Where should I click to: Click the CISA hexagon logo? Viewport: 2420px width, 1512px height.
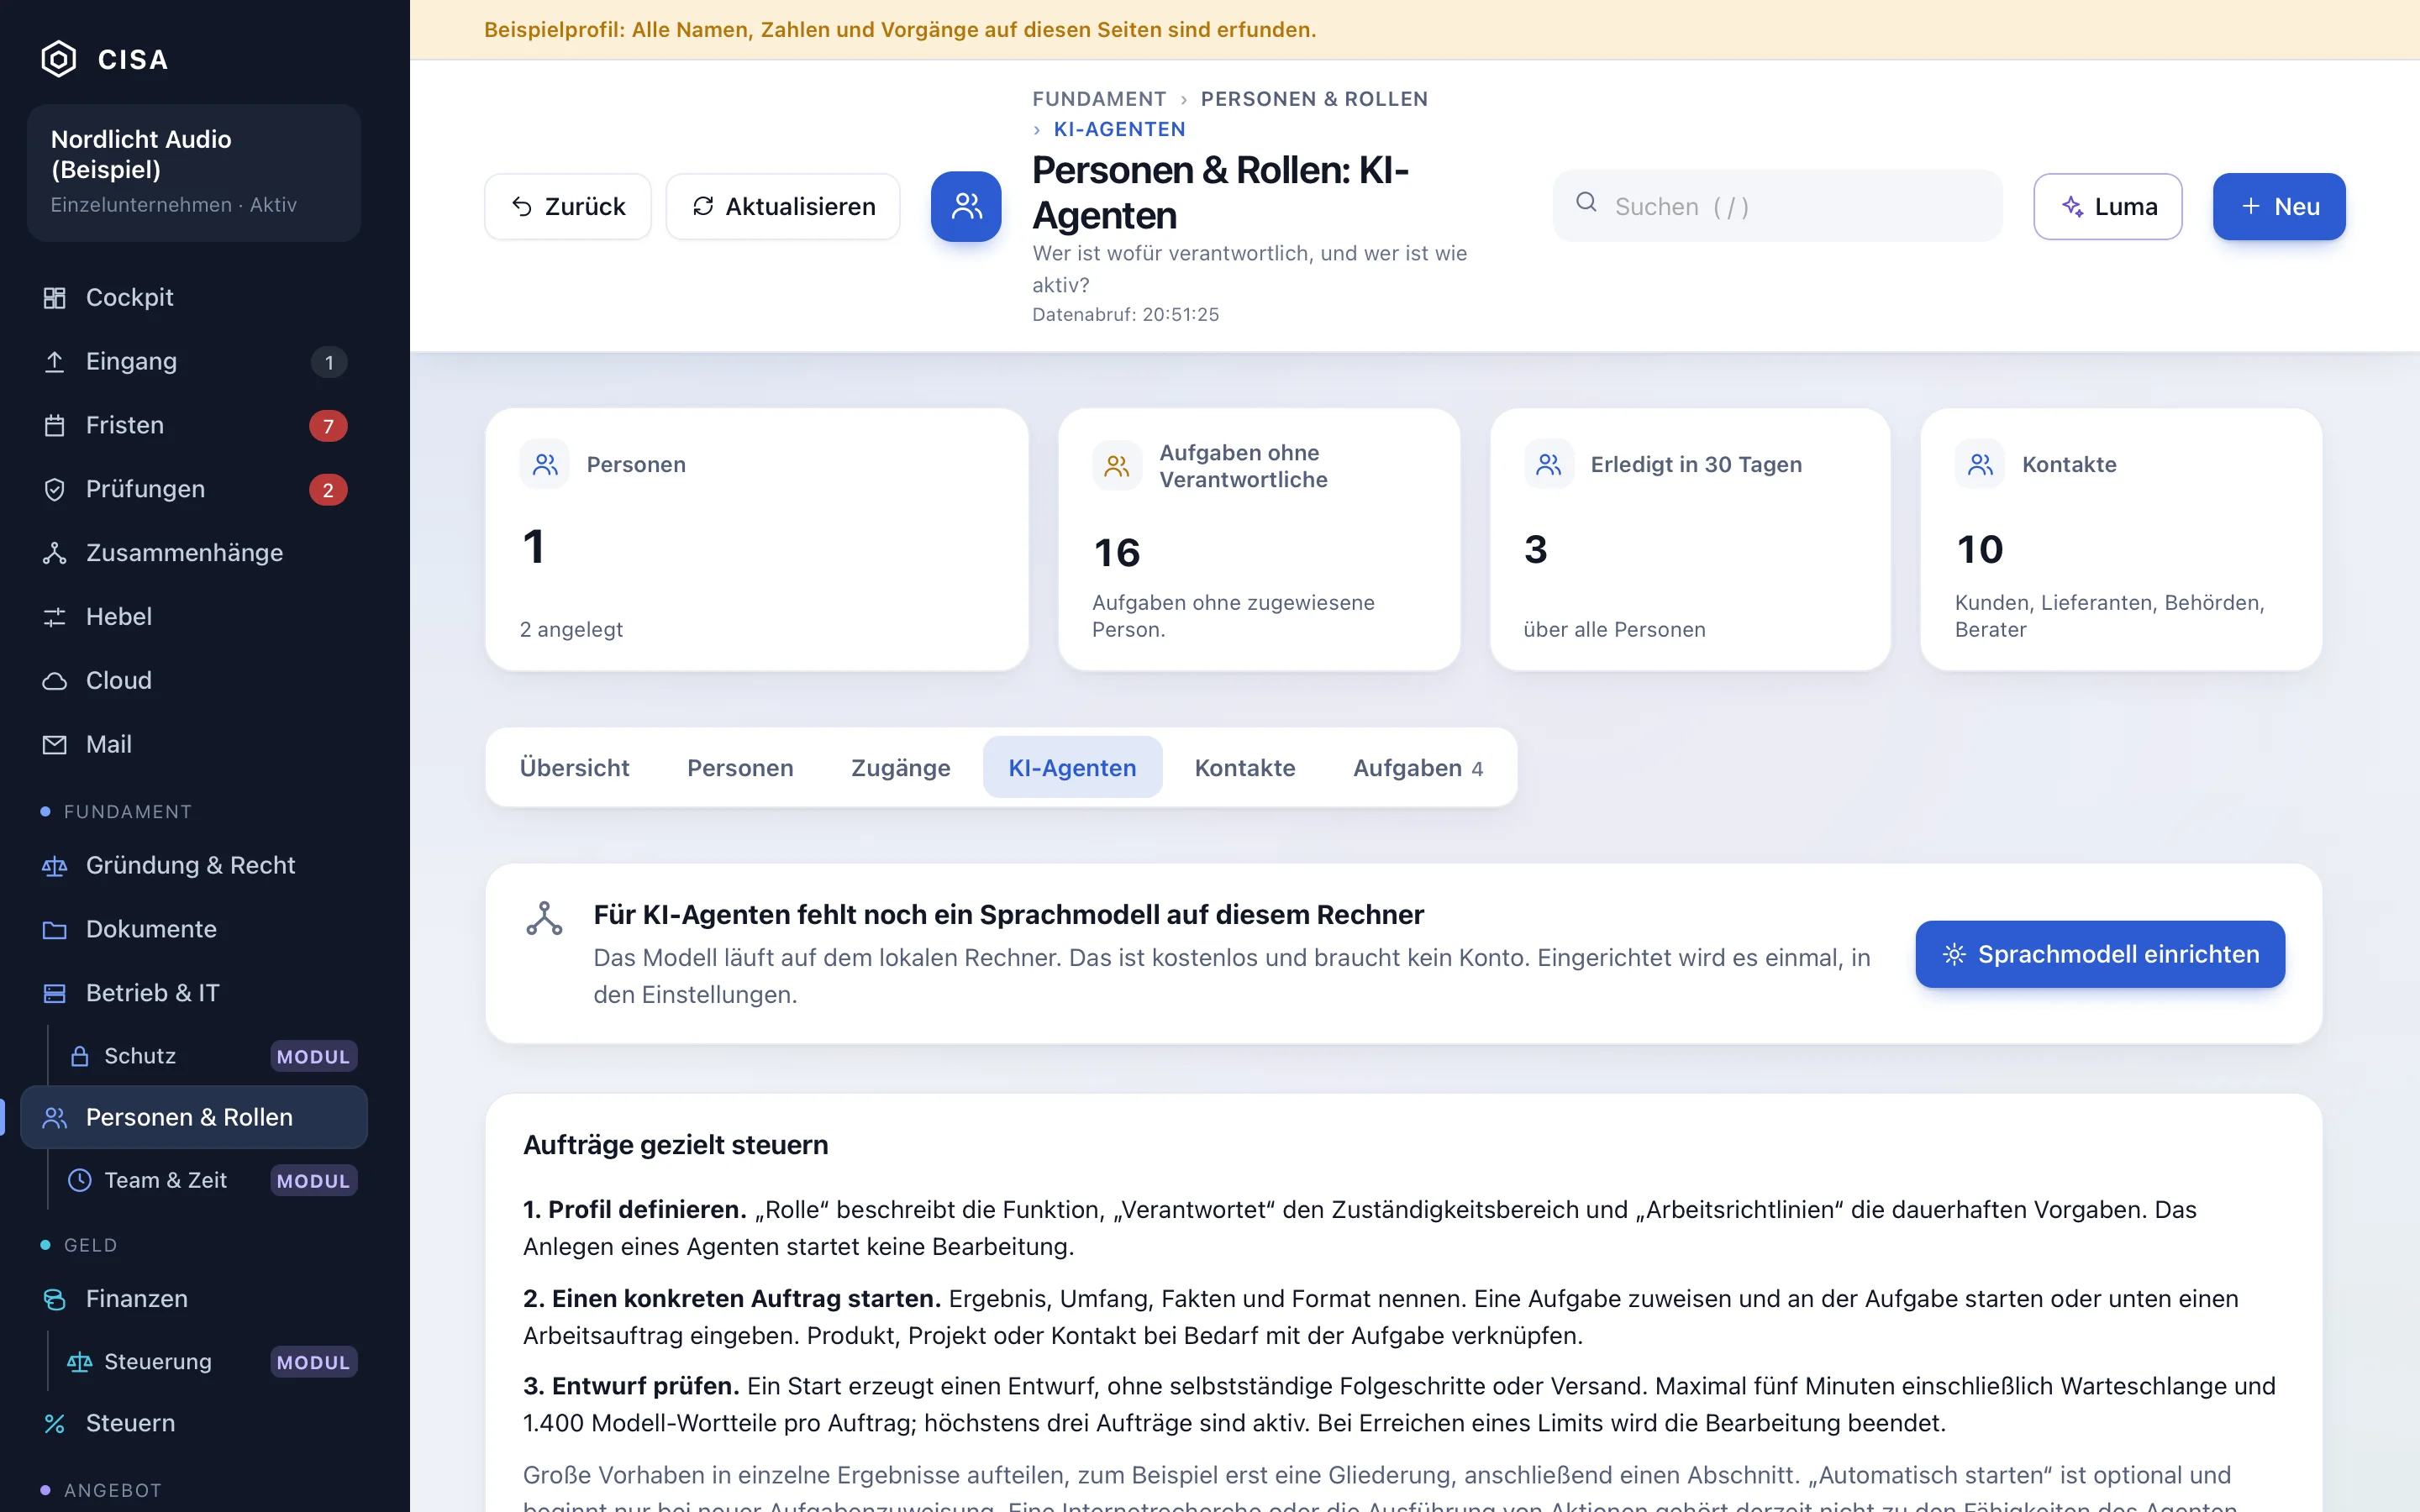tap(58, 59)
